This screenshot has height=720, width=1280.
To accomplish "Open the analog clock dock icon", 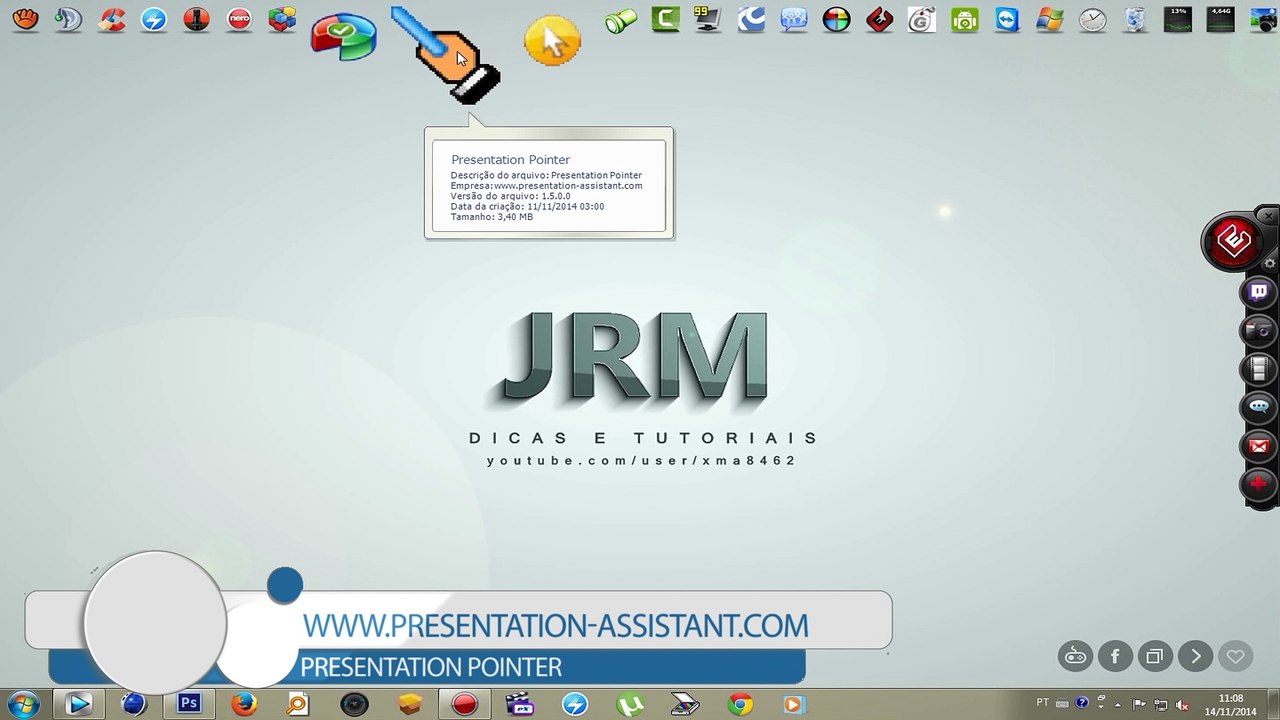I will [x=1093, y=19].
